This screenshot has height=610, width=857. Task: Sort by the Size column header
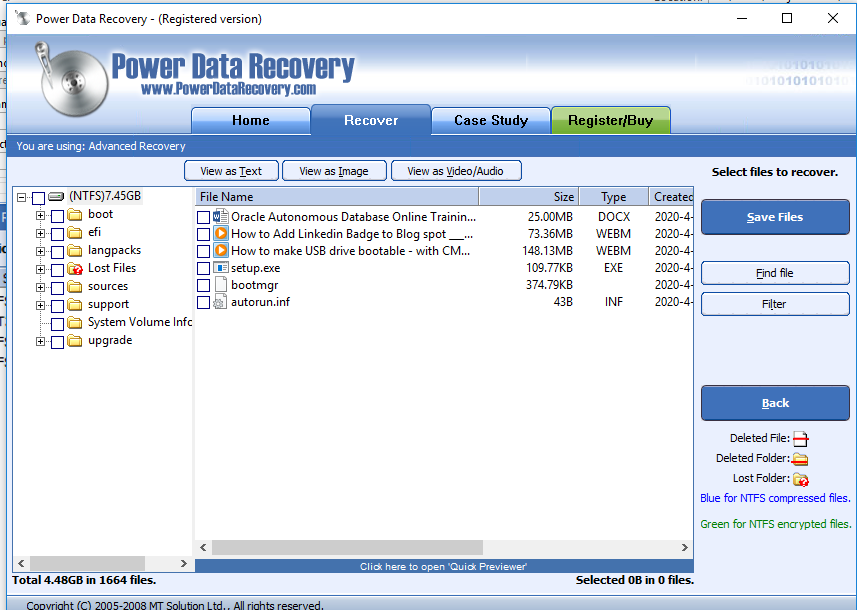(529, 197)
